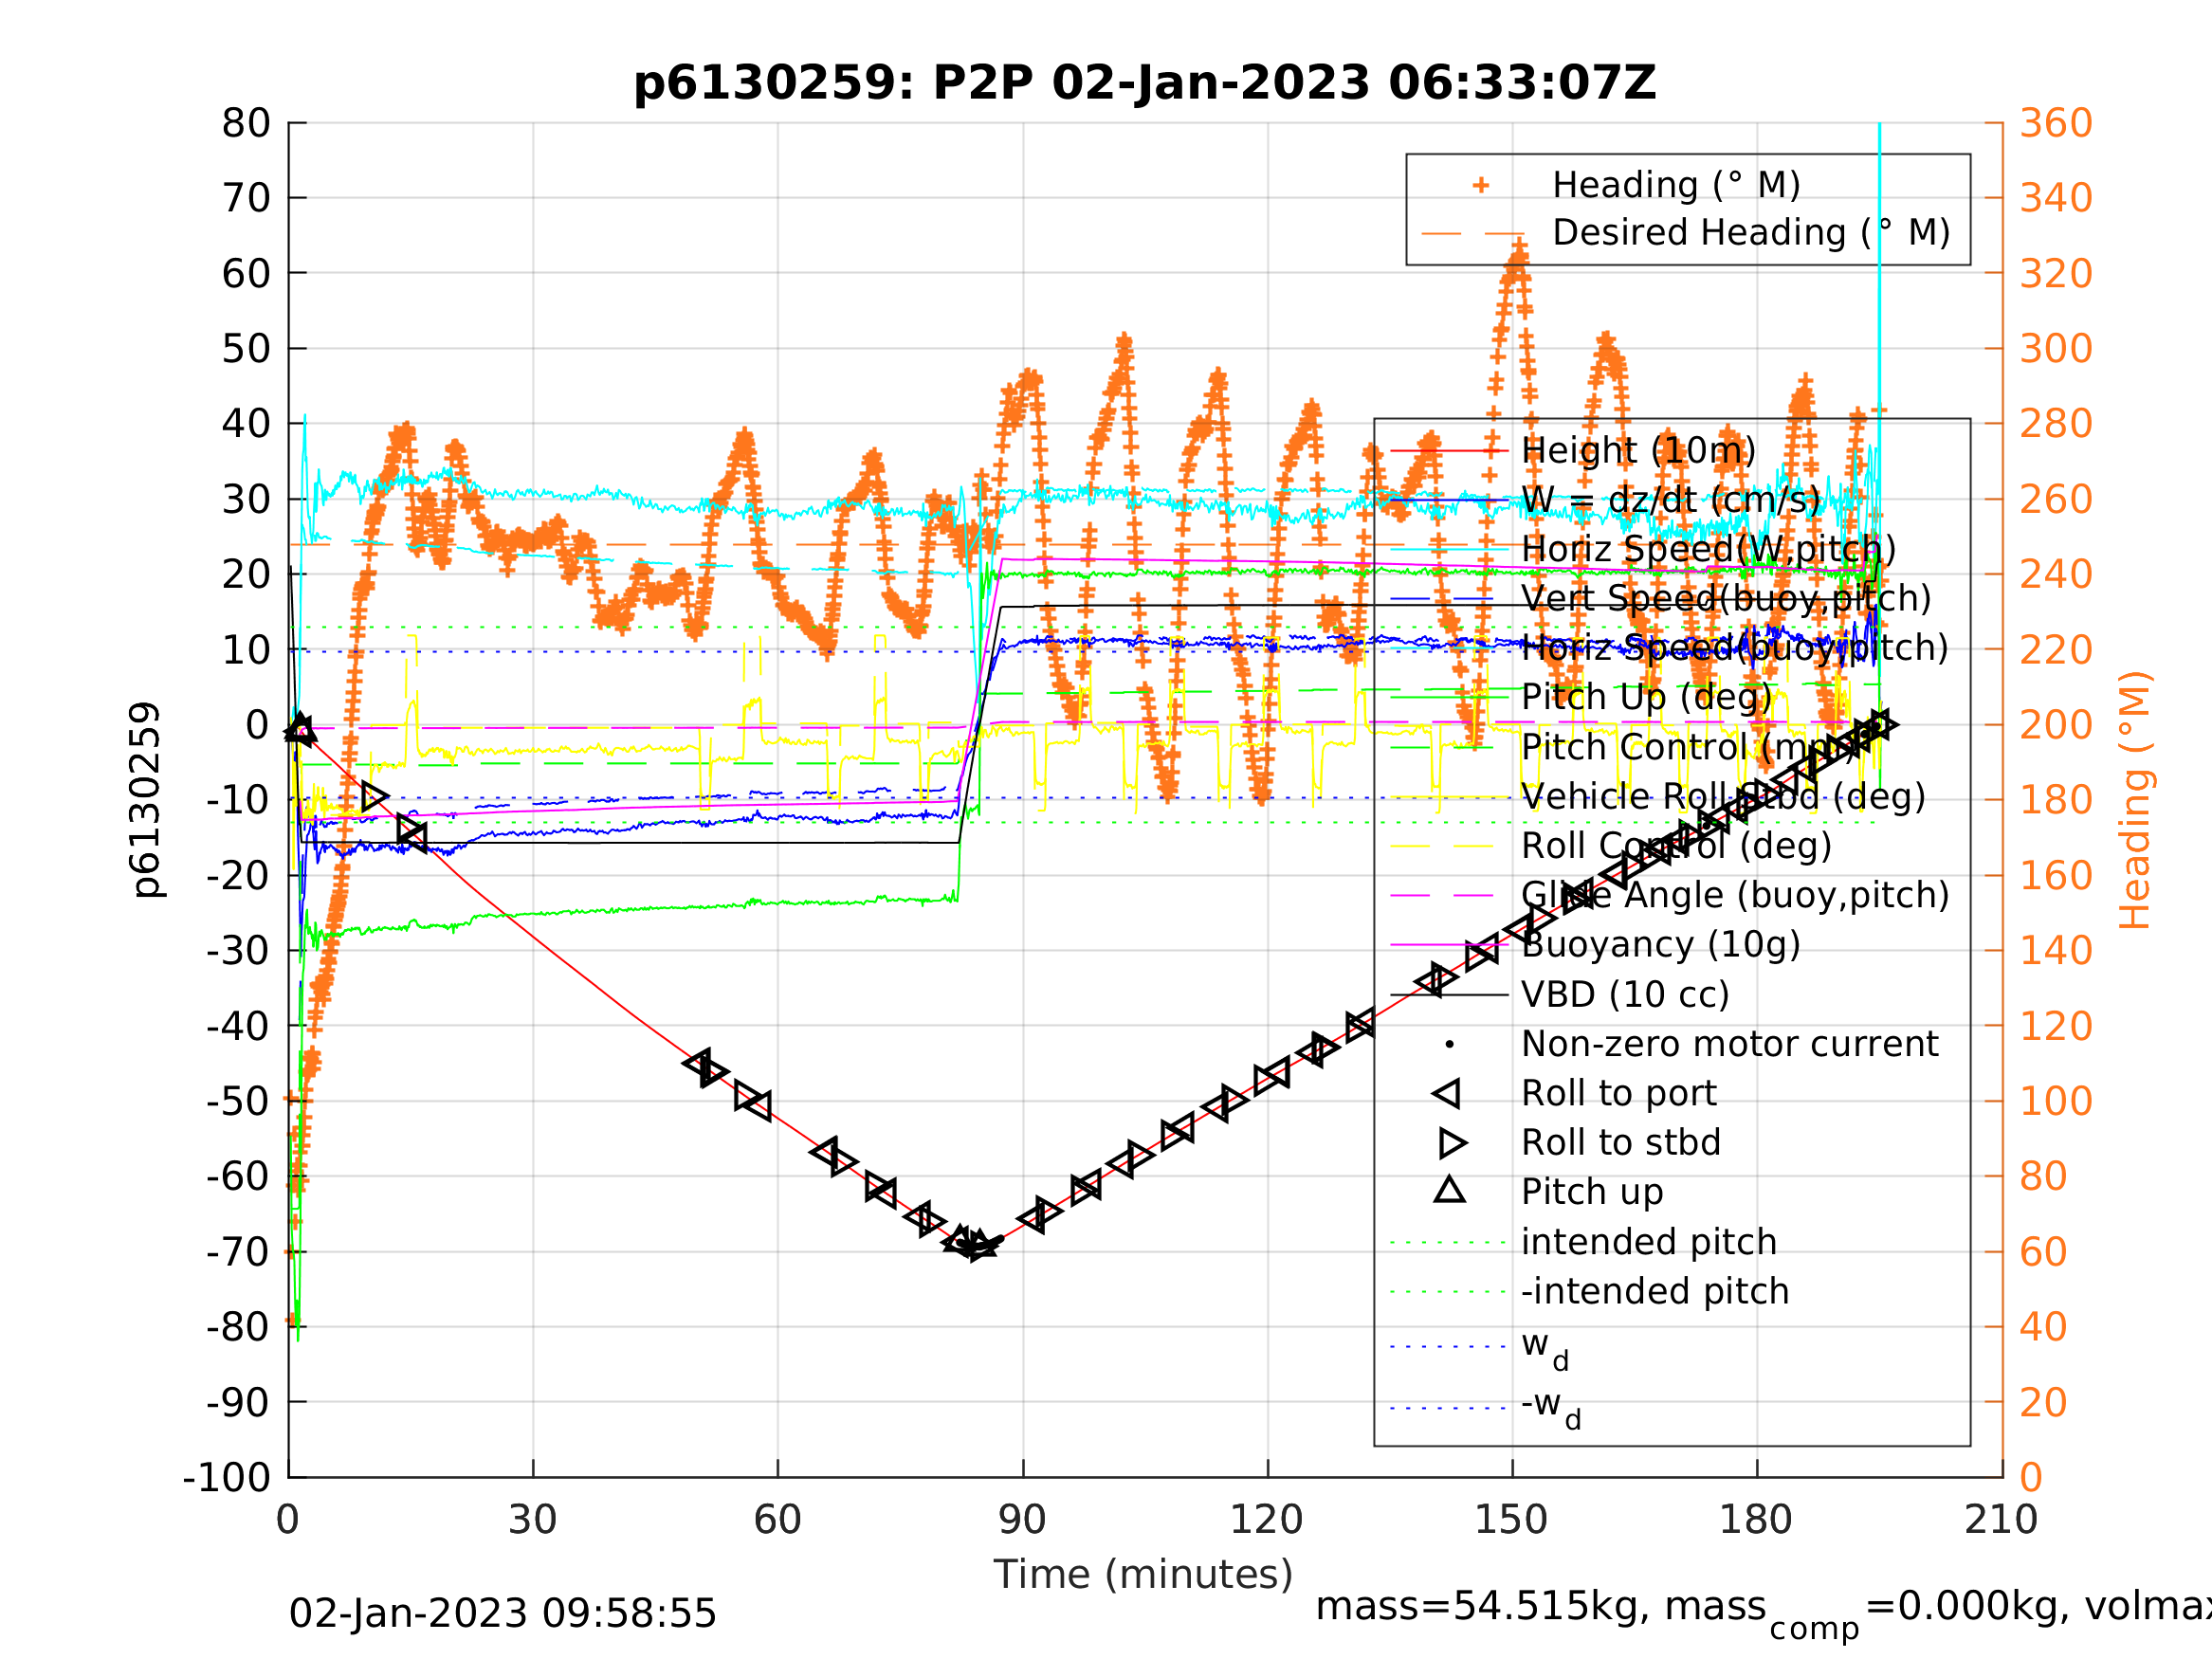Click the -intended pitch legend label
Screen dimensions: 2212x1659
click(1655, 1291)
